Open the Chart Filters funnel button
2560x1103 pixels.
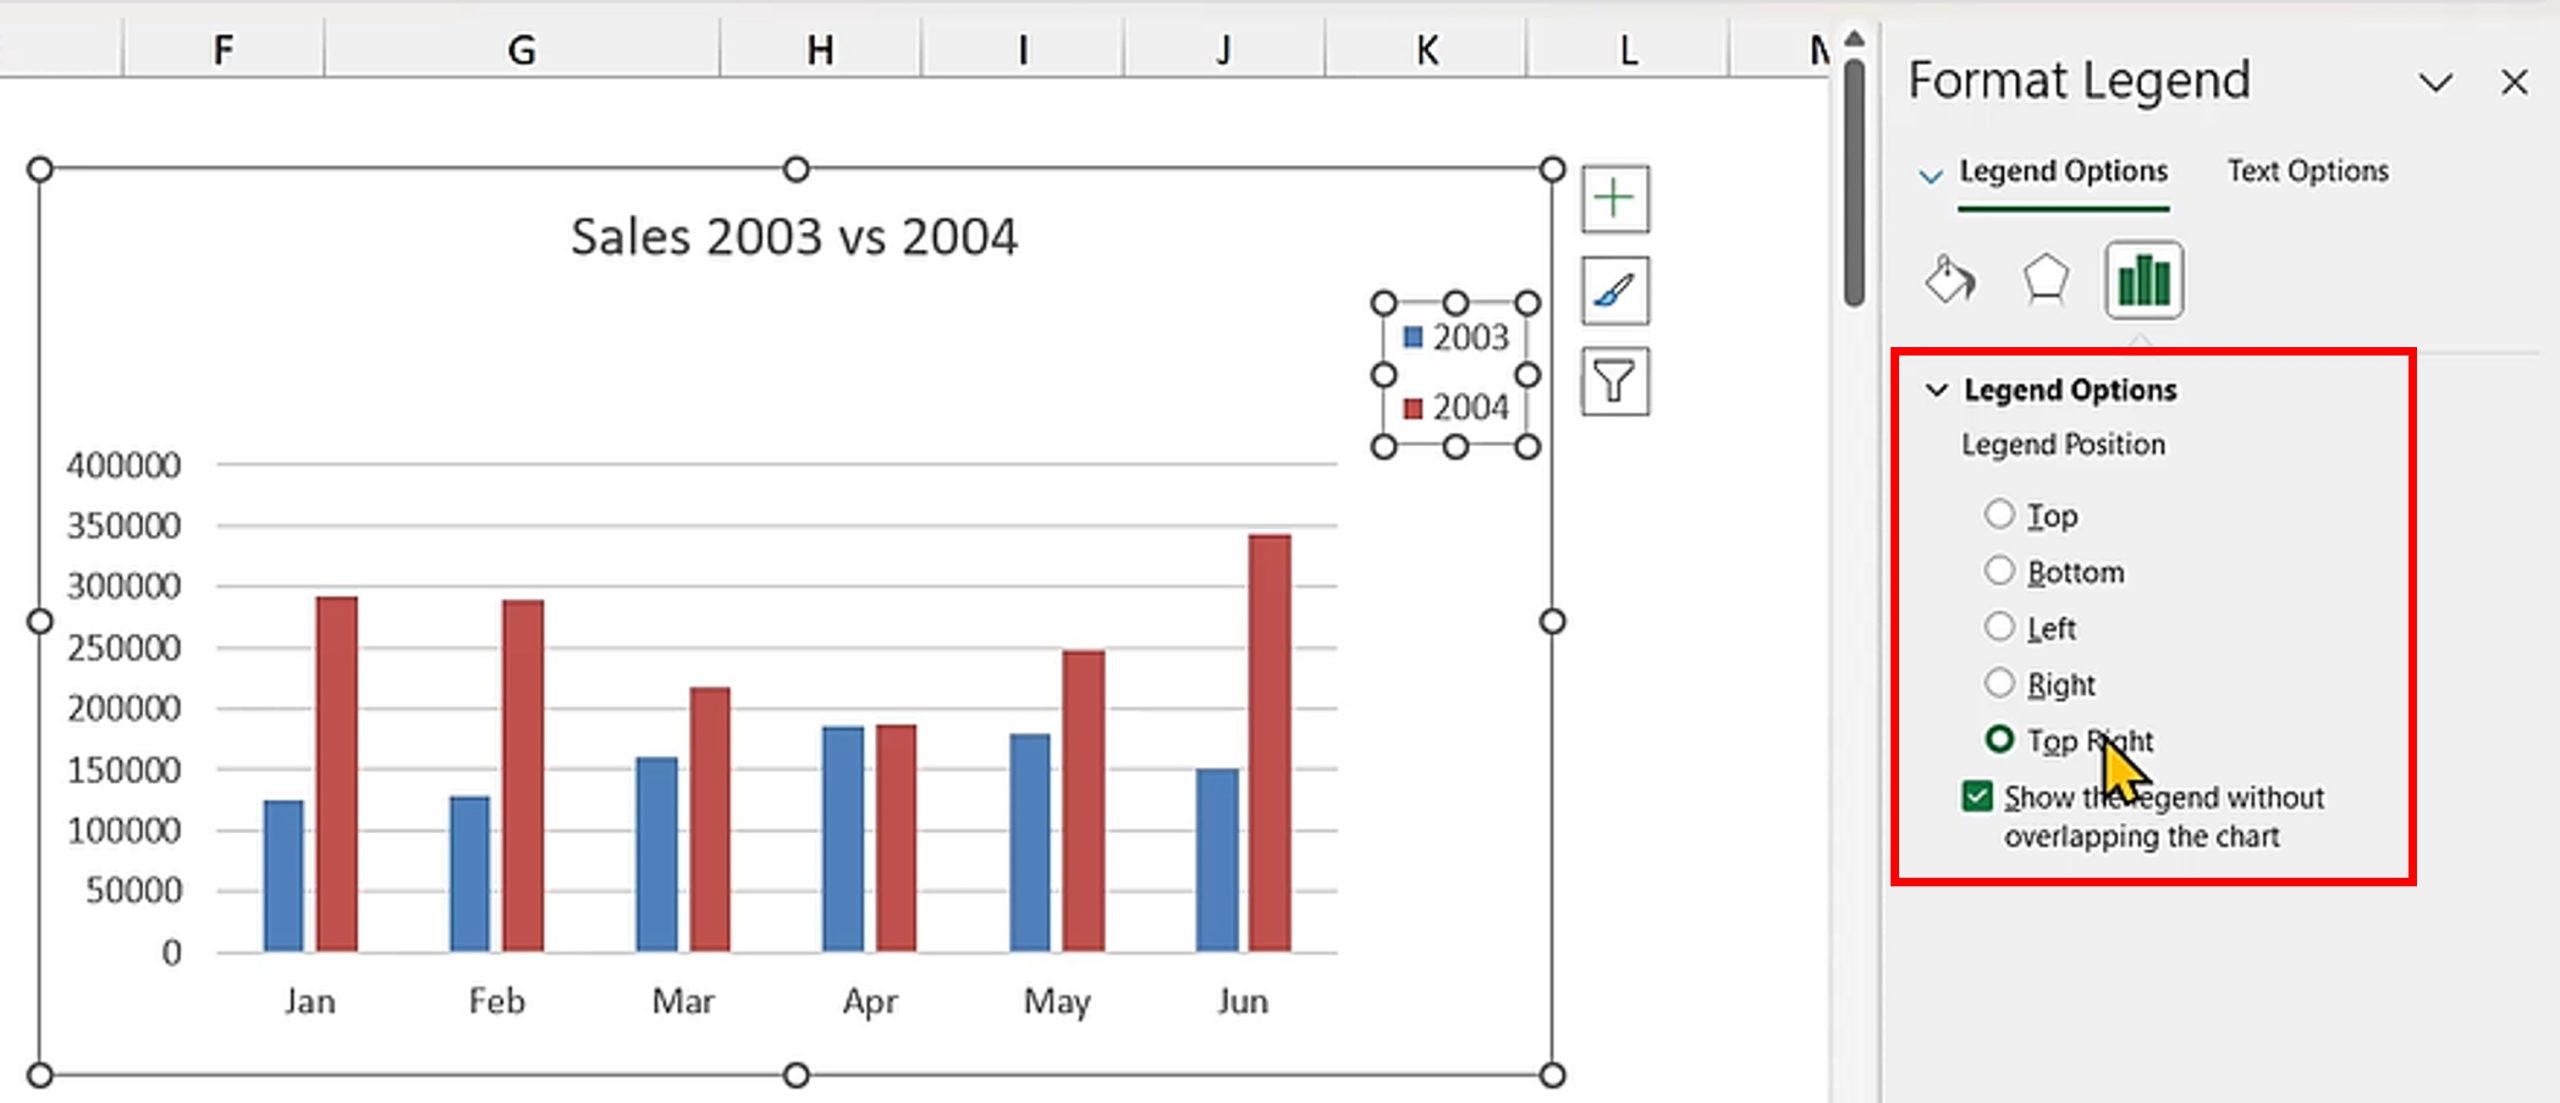click(1614, 381)
